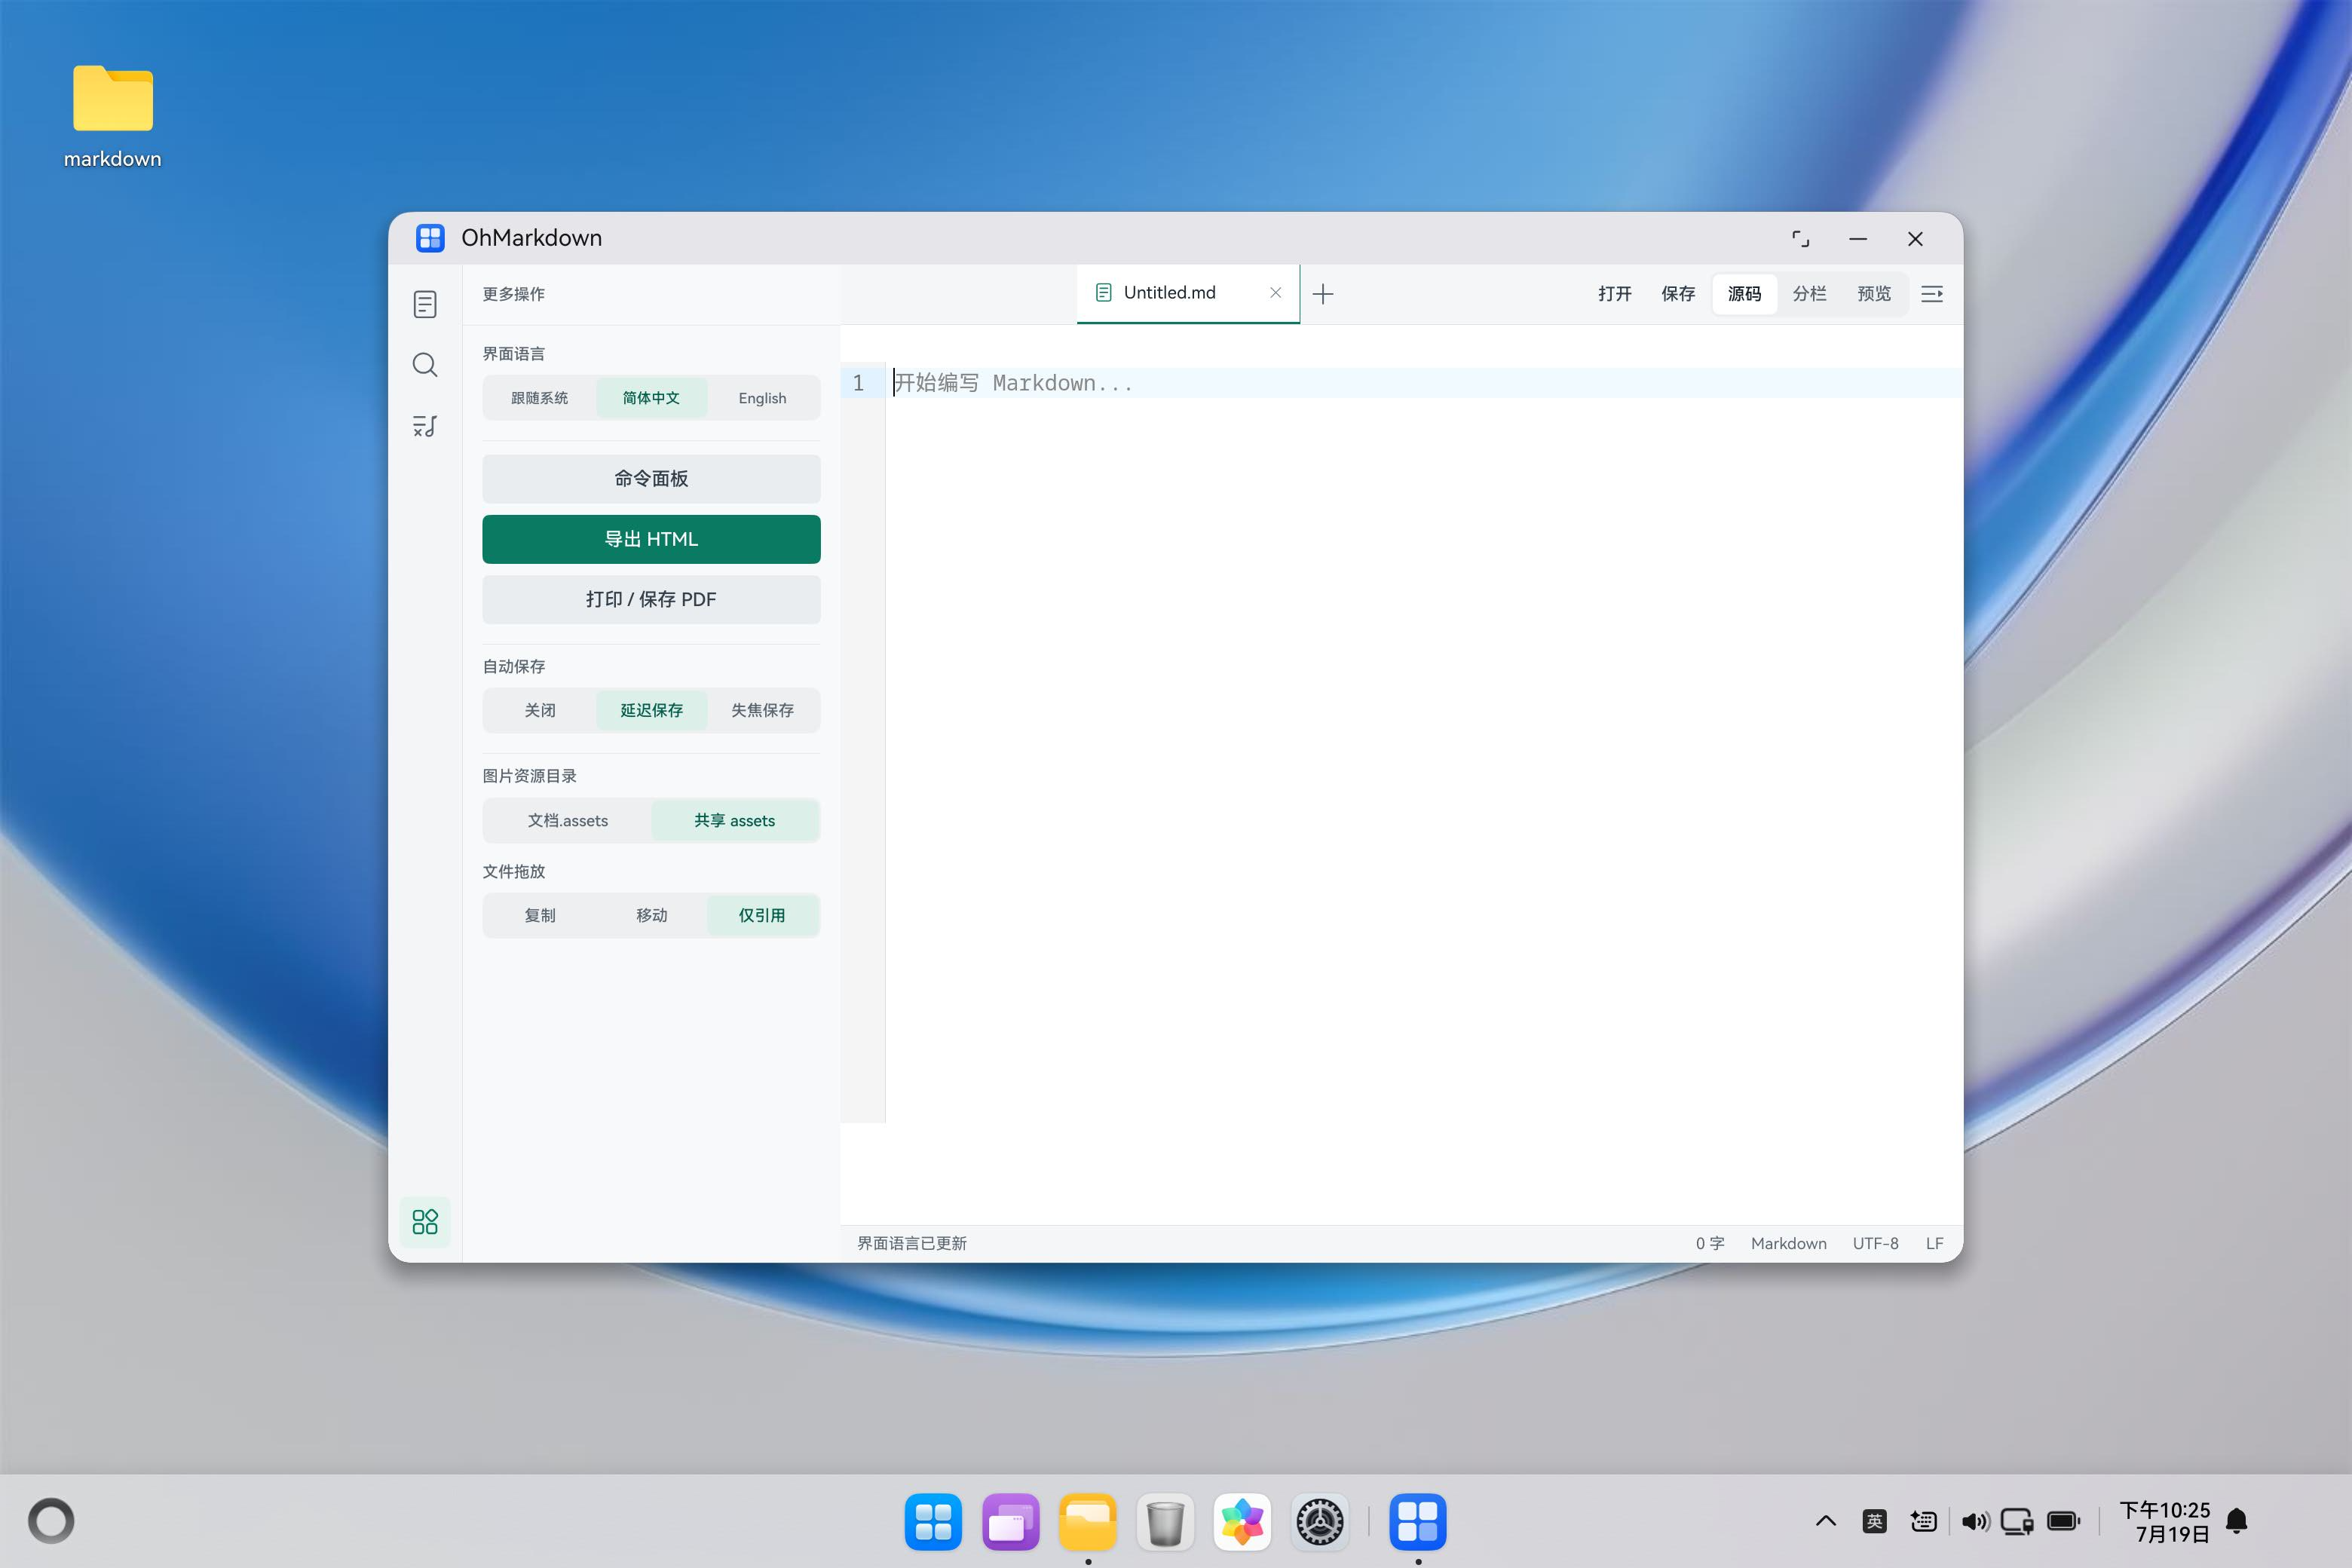This screenshot has height=1568, width=2352.
Task: Click 打印 / 保存 PDF button
Action: point(651,600)
